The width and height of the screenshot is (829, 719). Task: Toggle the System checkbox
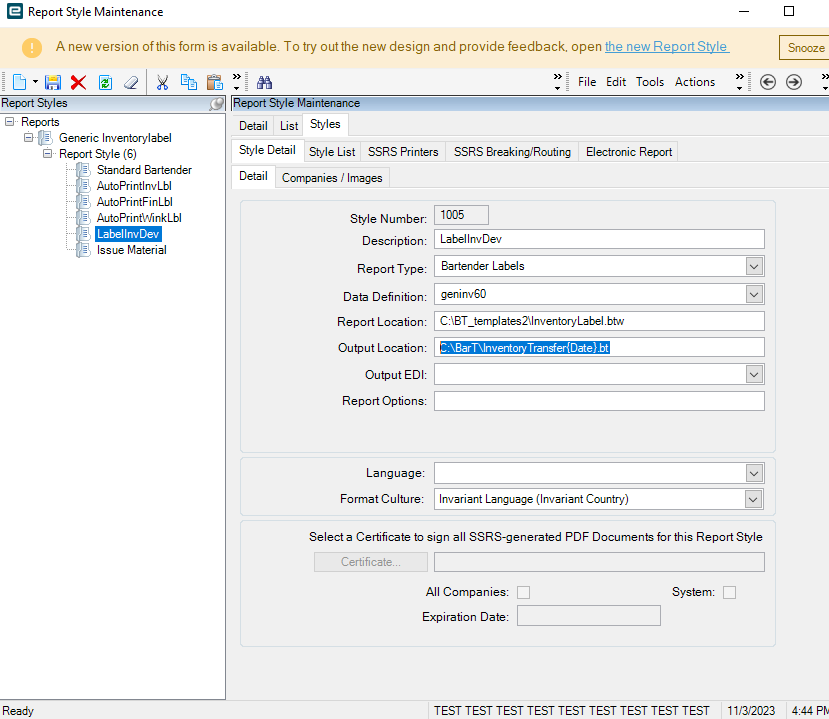coord(729,592)
